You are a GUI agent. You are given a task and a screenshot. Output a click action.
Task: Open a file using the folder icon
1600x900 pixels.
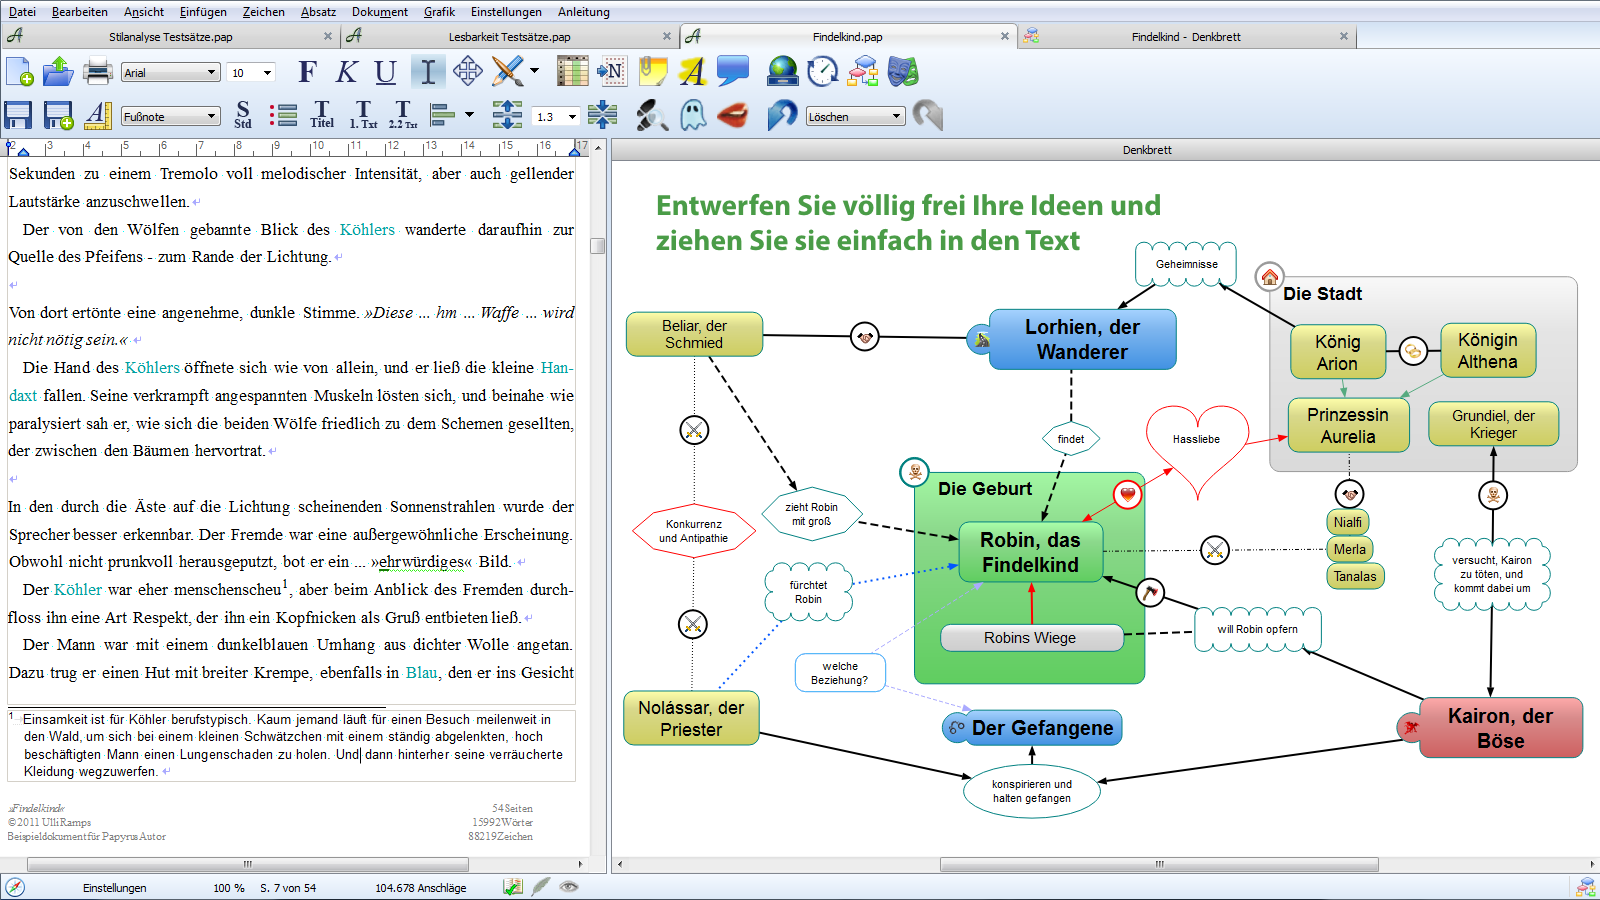pyautogui.click(x=58, y=72)
